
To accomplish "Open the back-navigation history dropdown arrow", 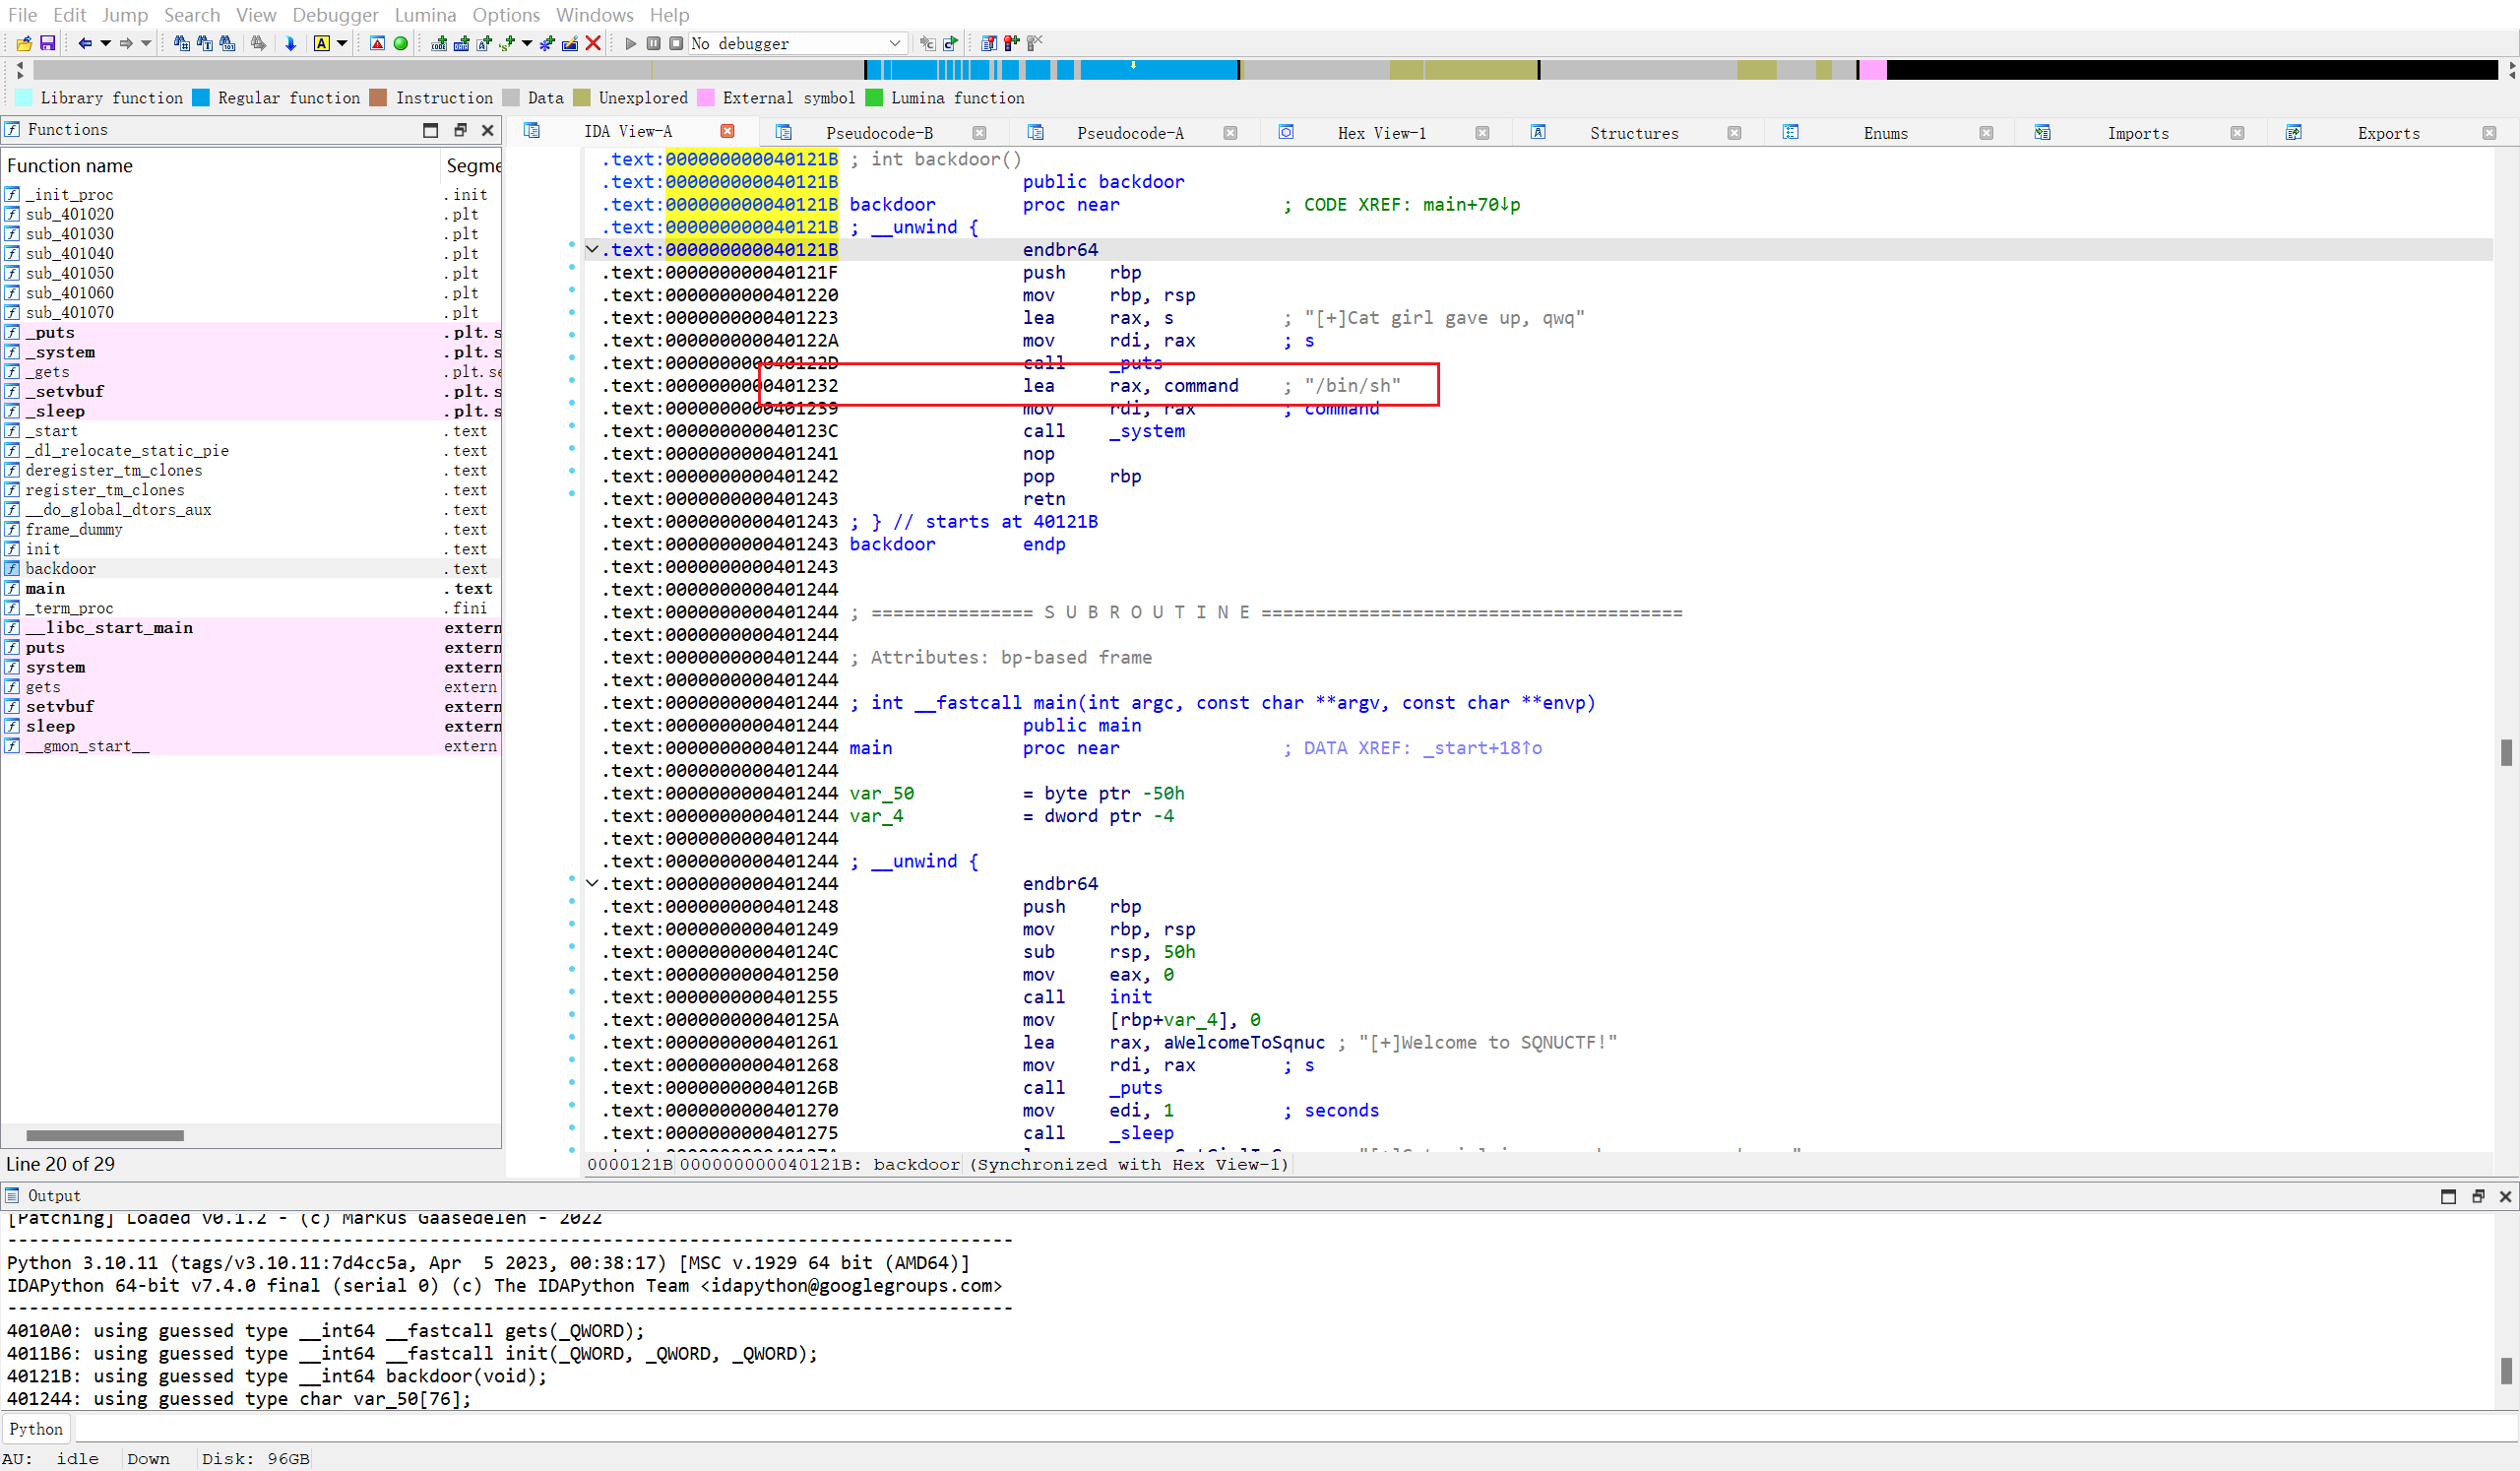I will pos(105,43).
